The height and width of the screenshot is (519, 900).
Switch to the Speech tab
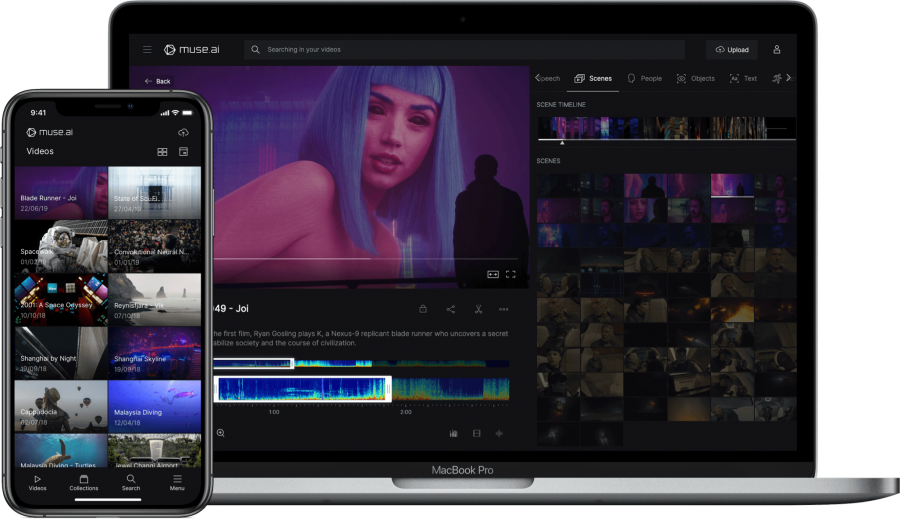point(548,79)
